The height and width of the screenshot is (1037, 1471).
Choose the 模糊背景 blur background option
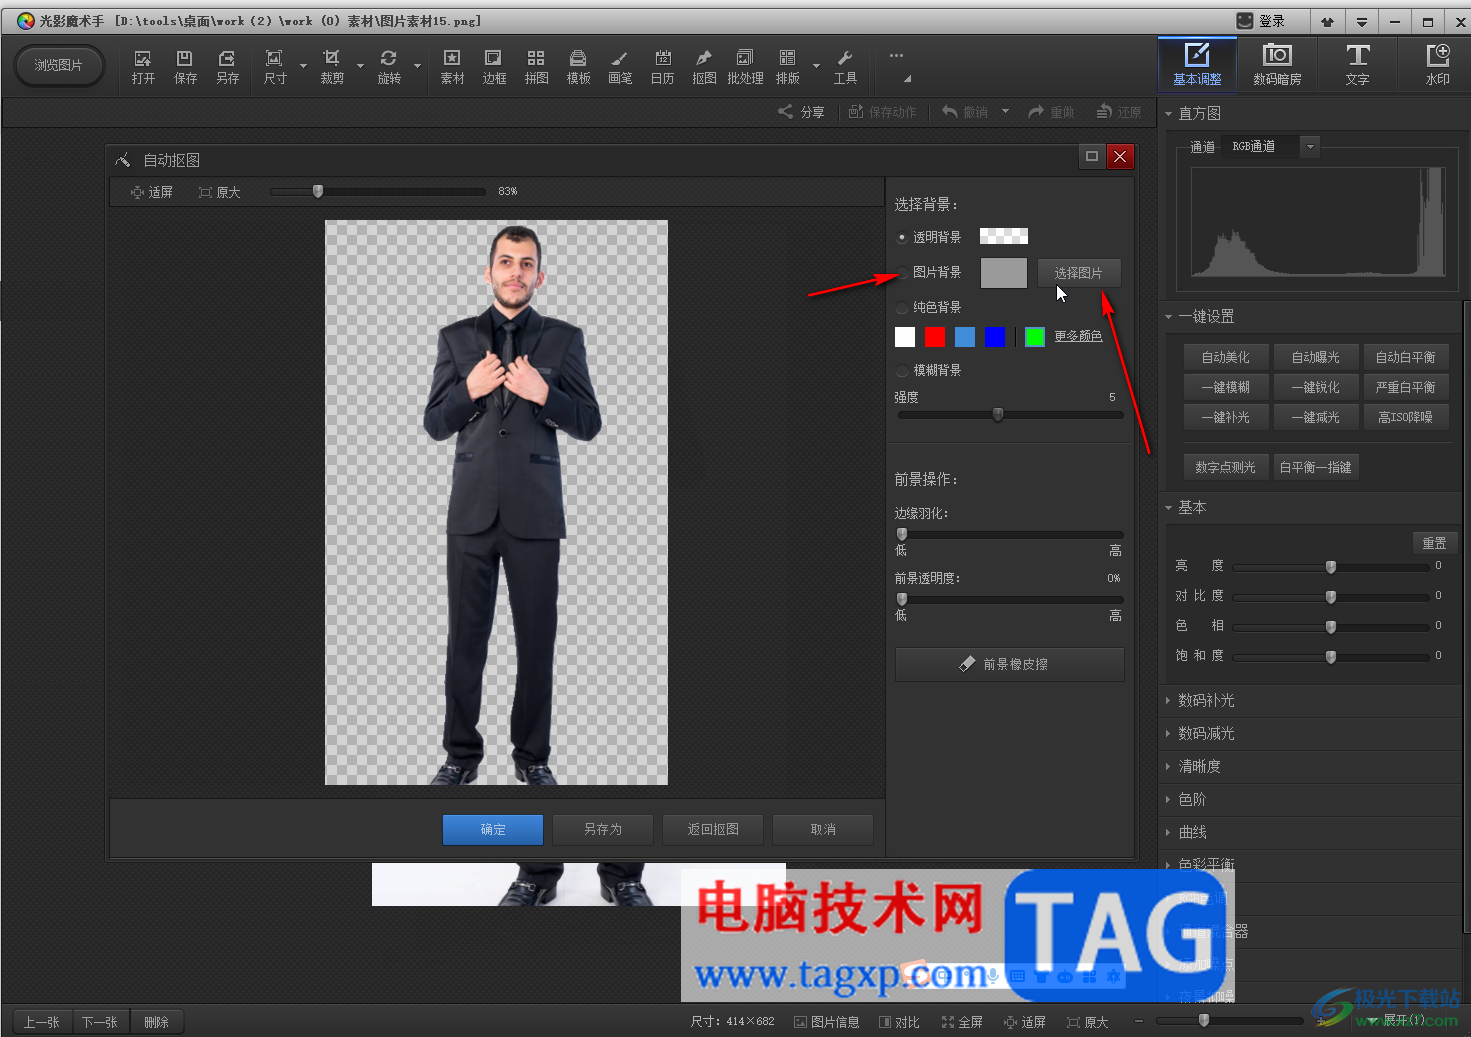pyautogui.click(x=903, y=370)
